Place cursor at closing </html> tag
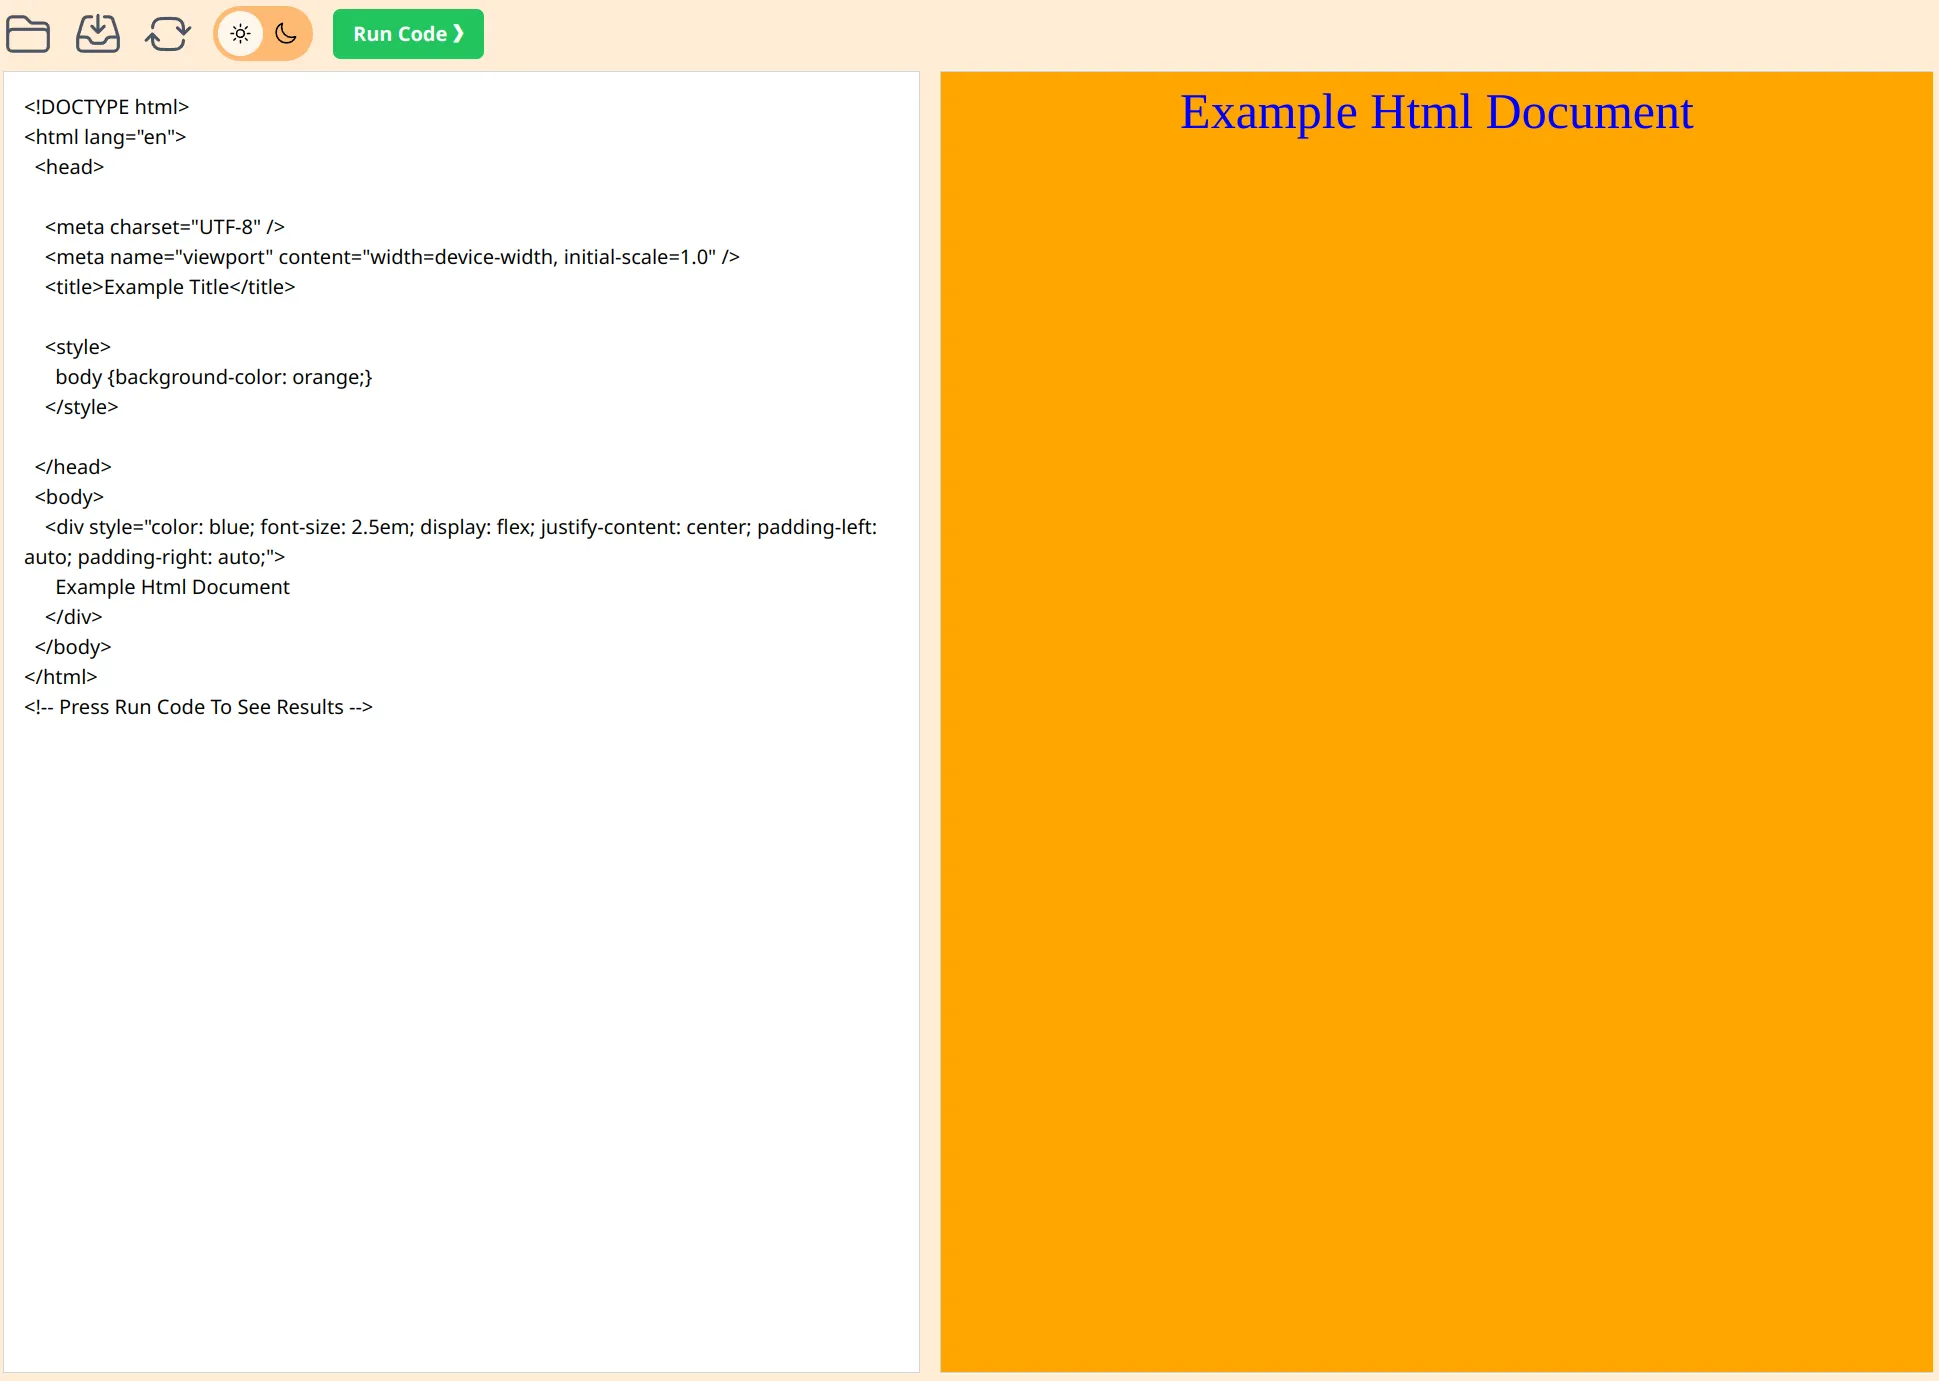Screen dimensions: 1939x1381 point(61,677)
